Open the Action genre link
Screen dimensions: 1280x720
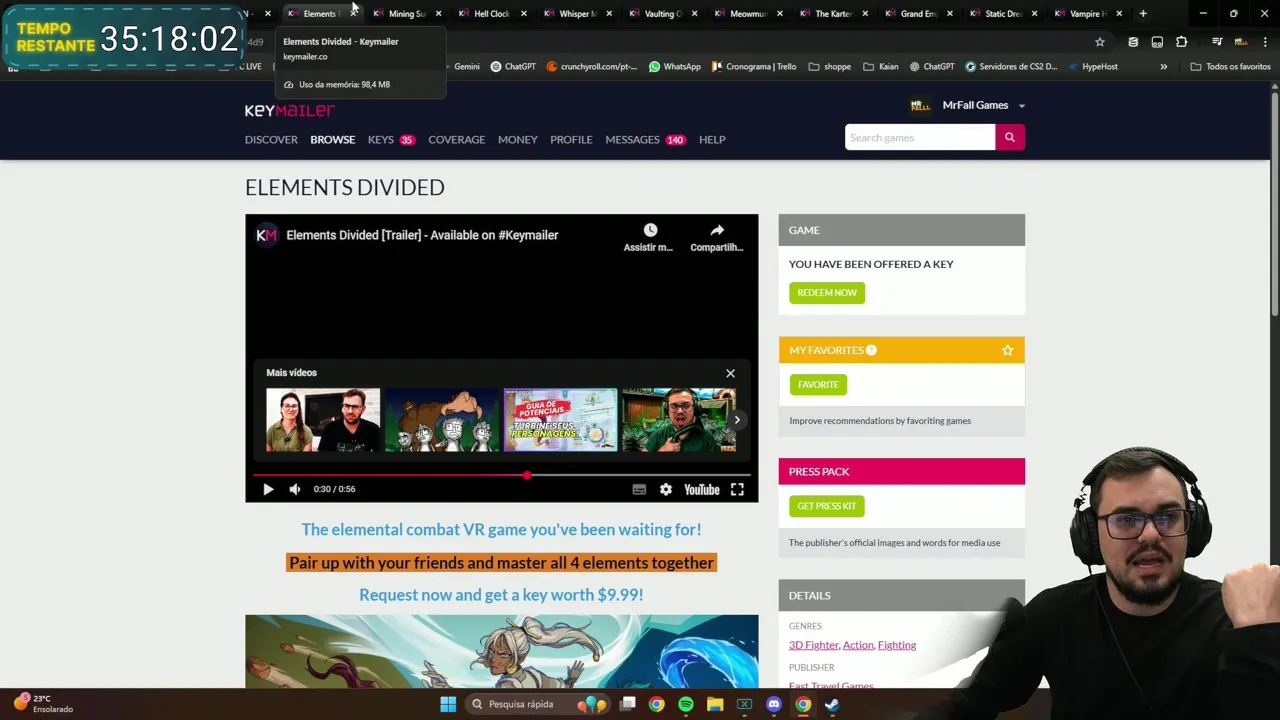pyautogui.click(x=858, y=645)
